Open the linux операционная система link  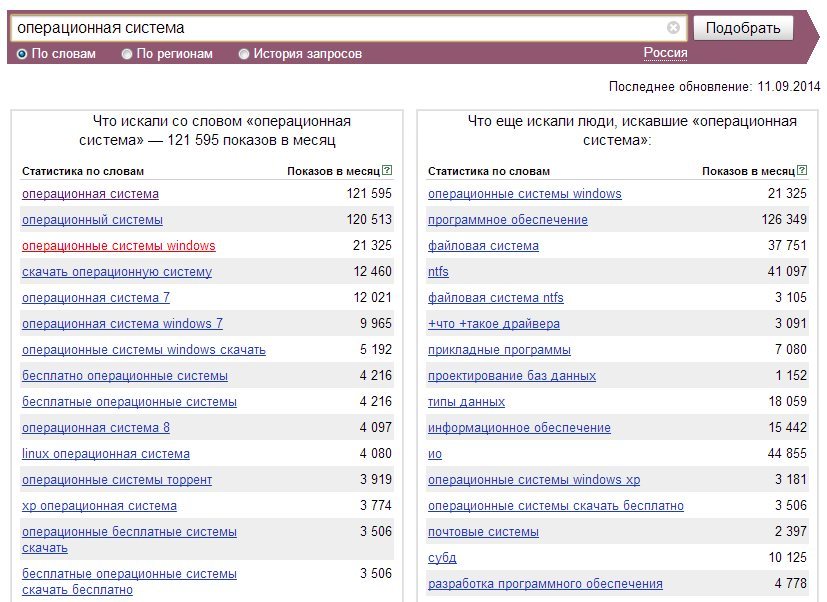(x=105, y=454)
